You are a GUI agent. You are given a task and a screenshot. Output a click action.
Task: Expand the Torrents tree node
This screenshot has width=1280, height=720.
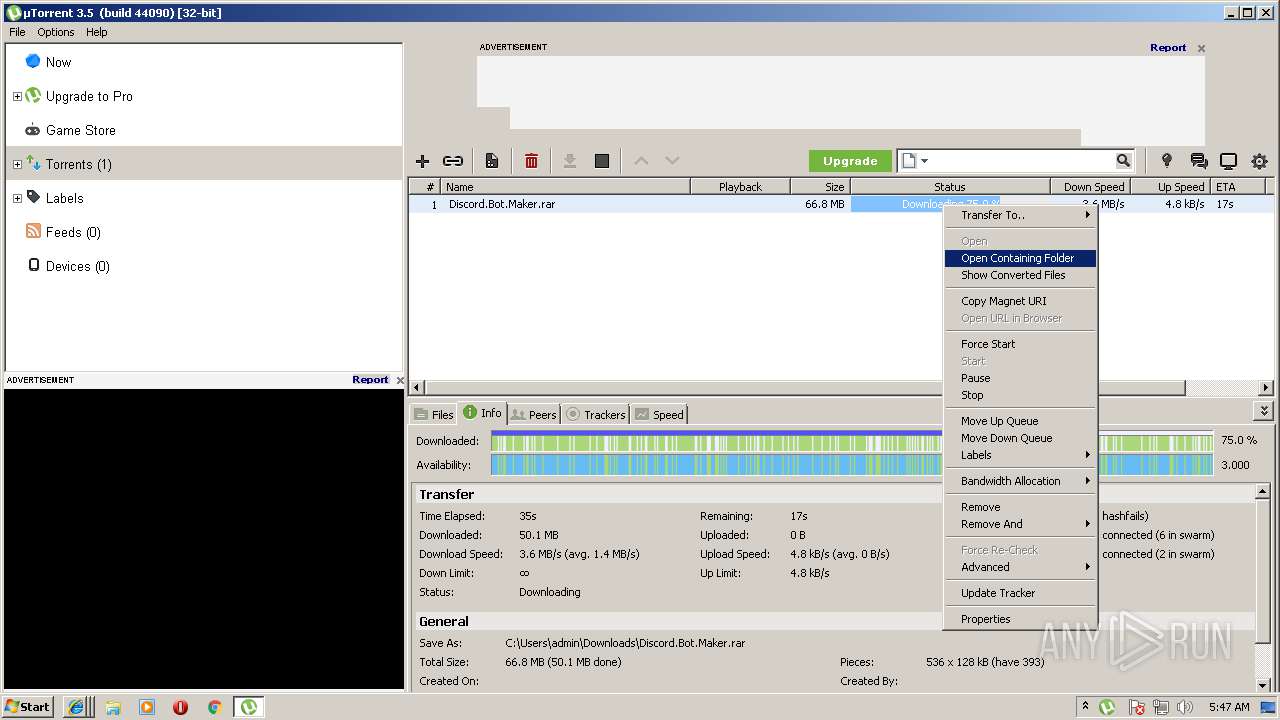(17, 164)
